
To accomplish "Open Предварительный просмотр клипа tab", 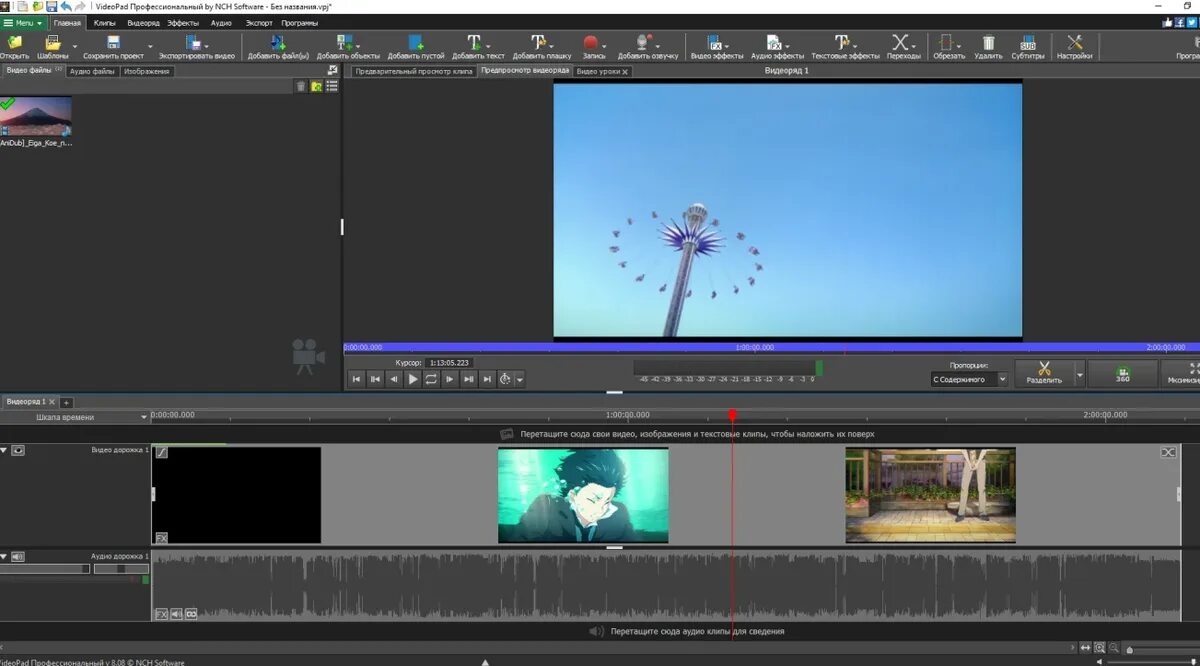I will pyautogui.click(x=413, y=72).
